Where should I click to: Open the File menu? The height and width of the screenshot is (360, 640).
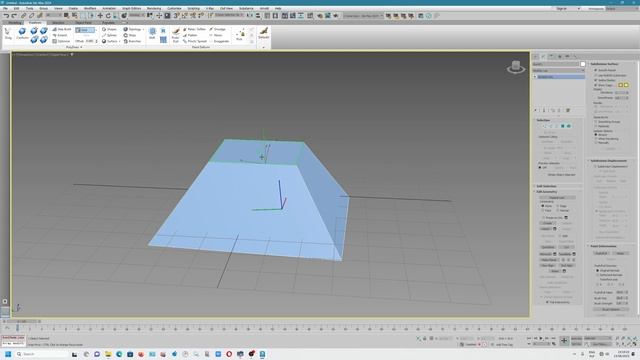coord(6,8)
